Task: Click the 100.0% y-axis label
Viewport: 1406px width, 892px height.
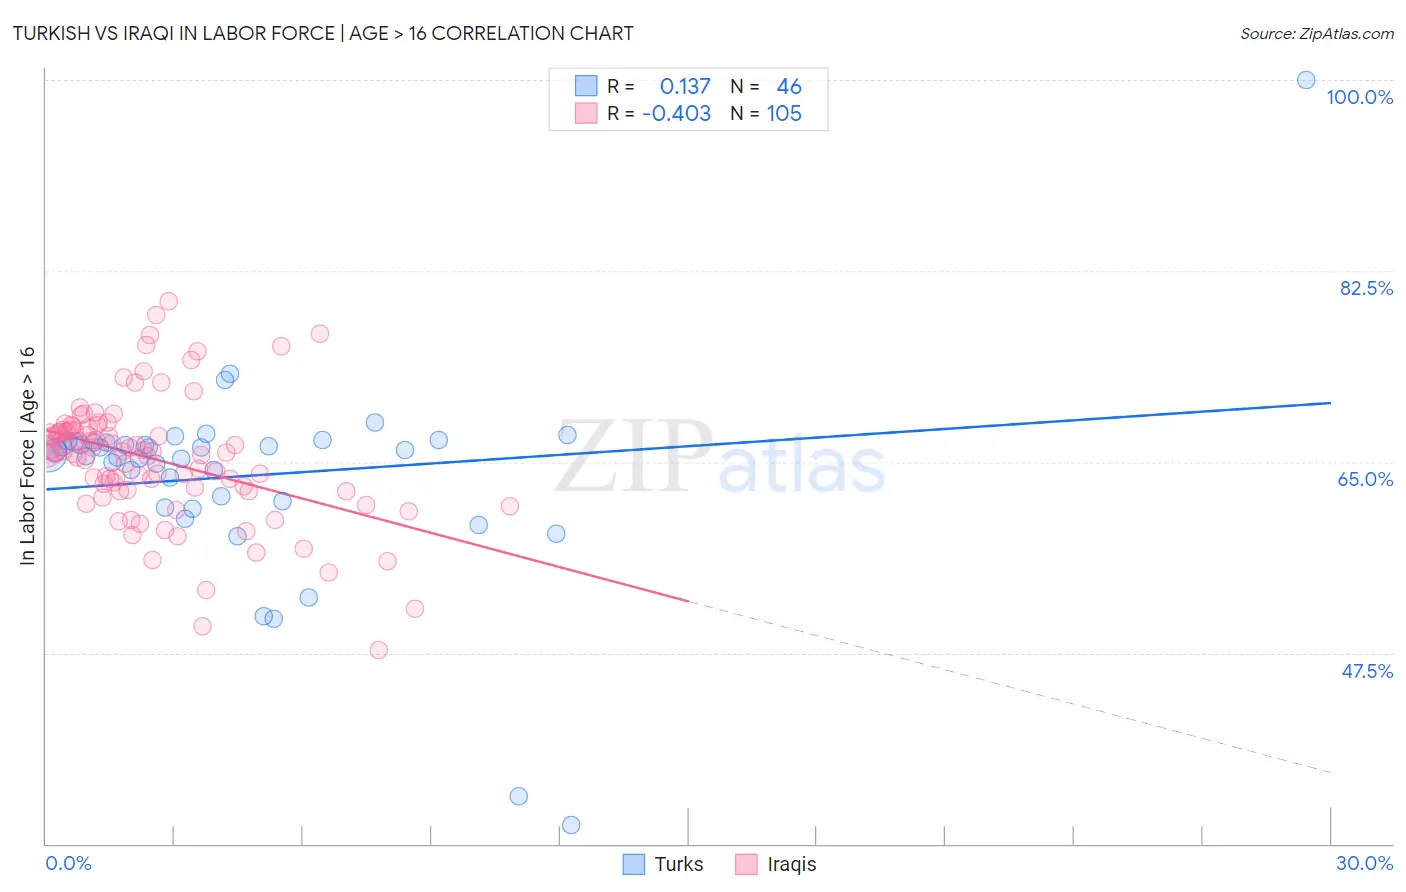Action: click(x=1359, y=97)
